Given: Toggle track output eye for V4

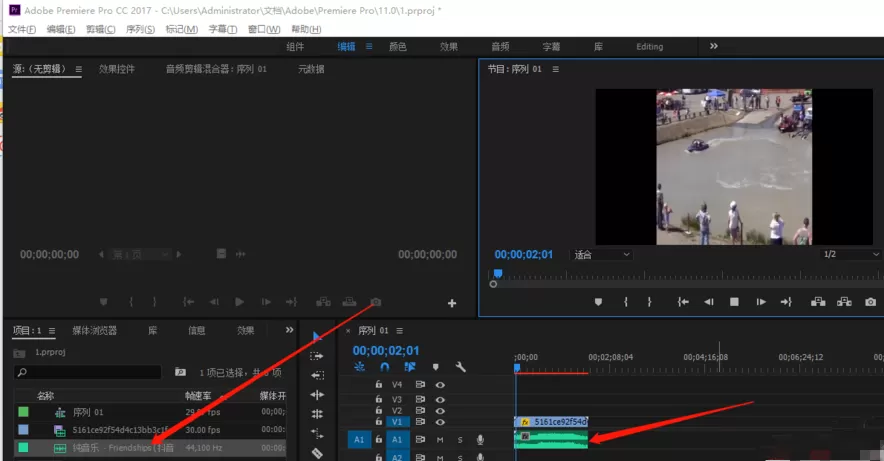Looking at the screenshot, I should (440, 385).
